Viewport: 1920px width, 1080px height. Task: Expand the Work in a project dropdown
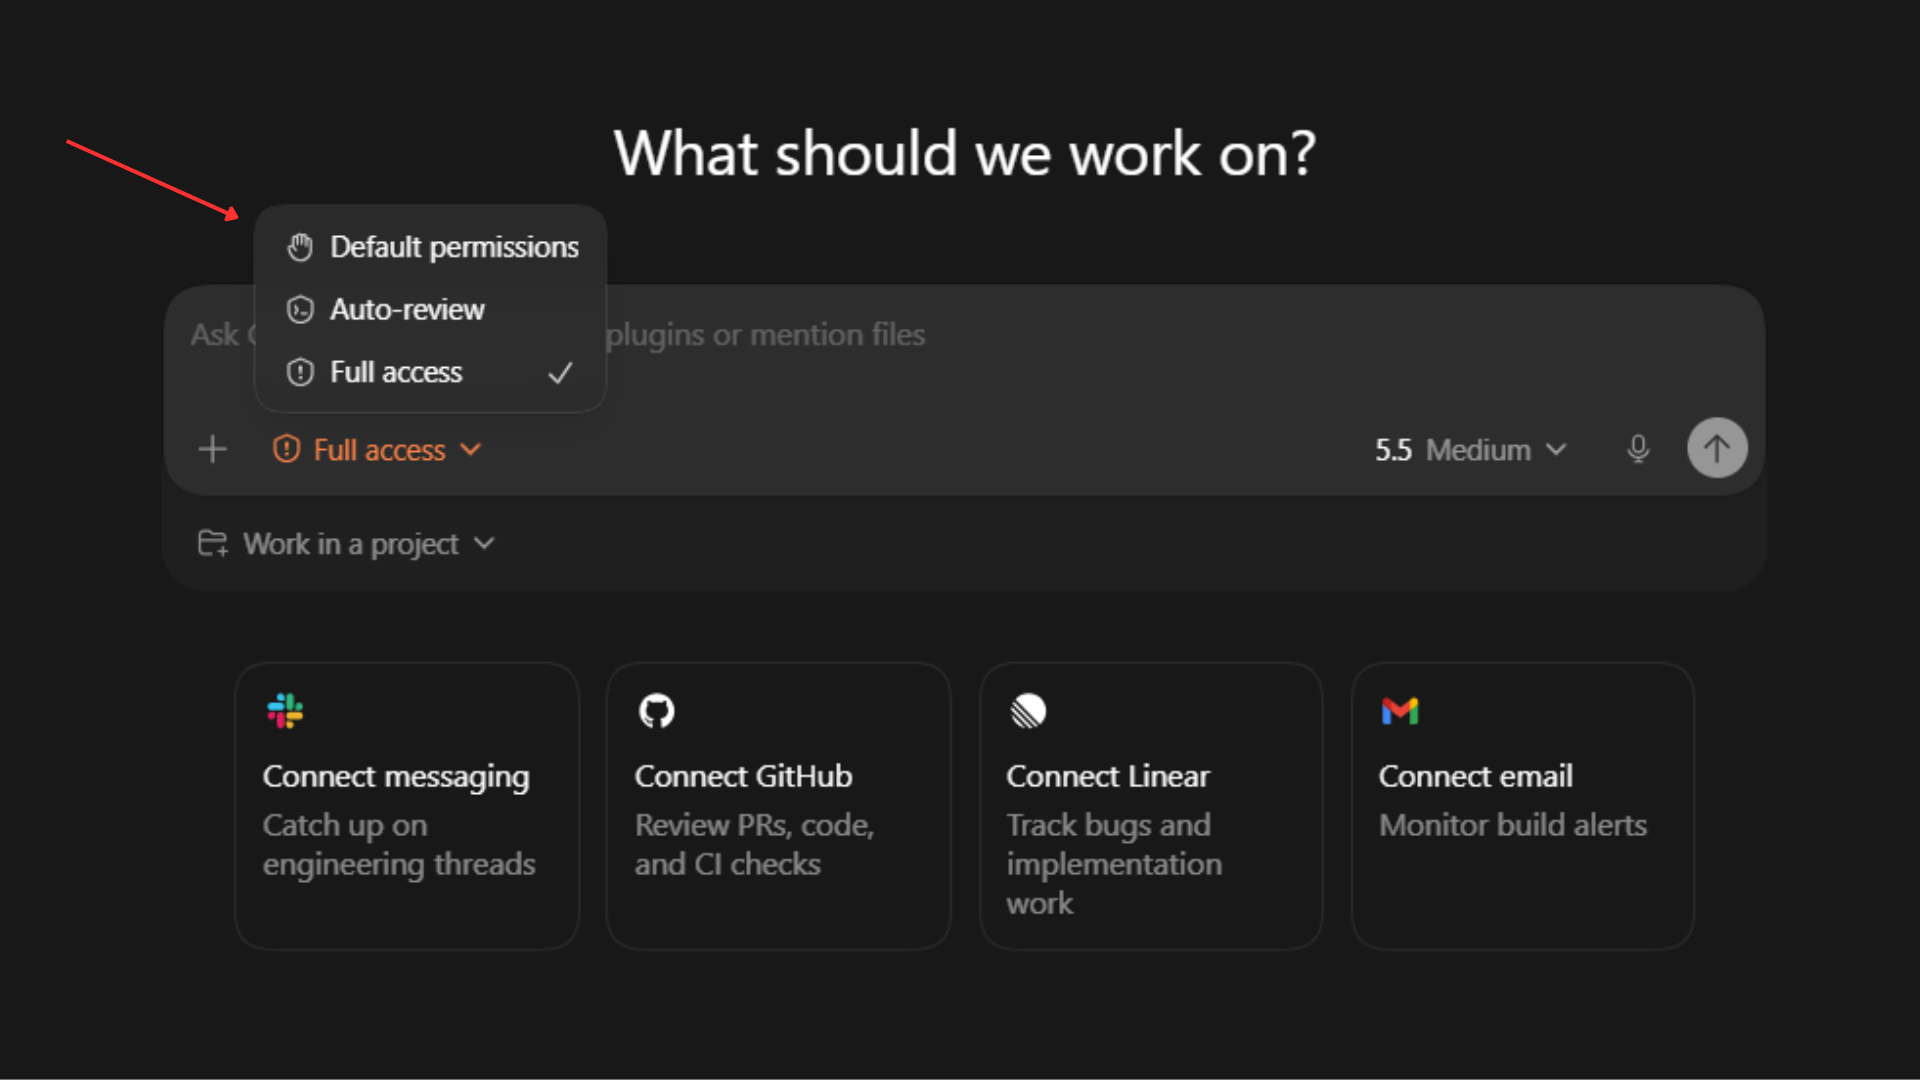(346, 544)
